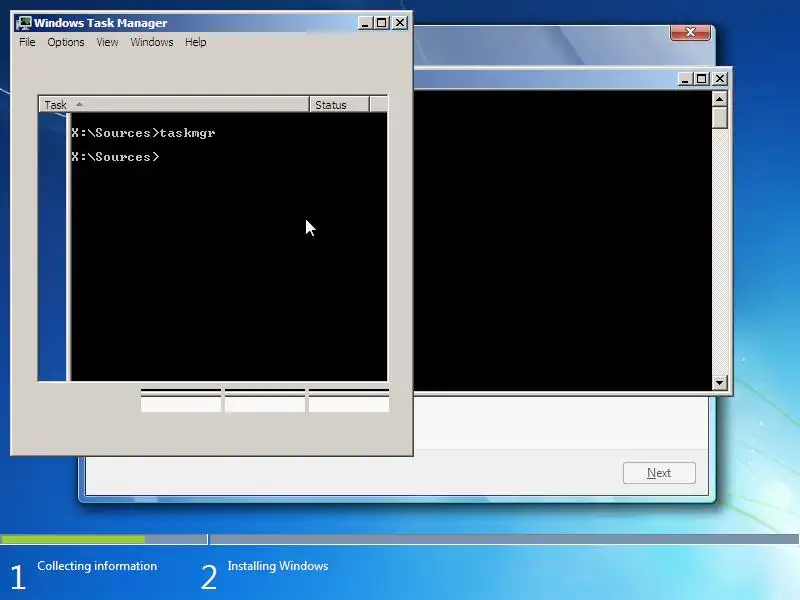
Task: Minimize the command prompt window
Action: point(685,79)
